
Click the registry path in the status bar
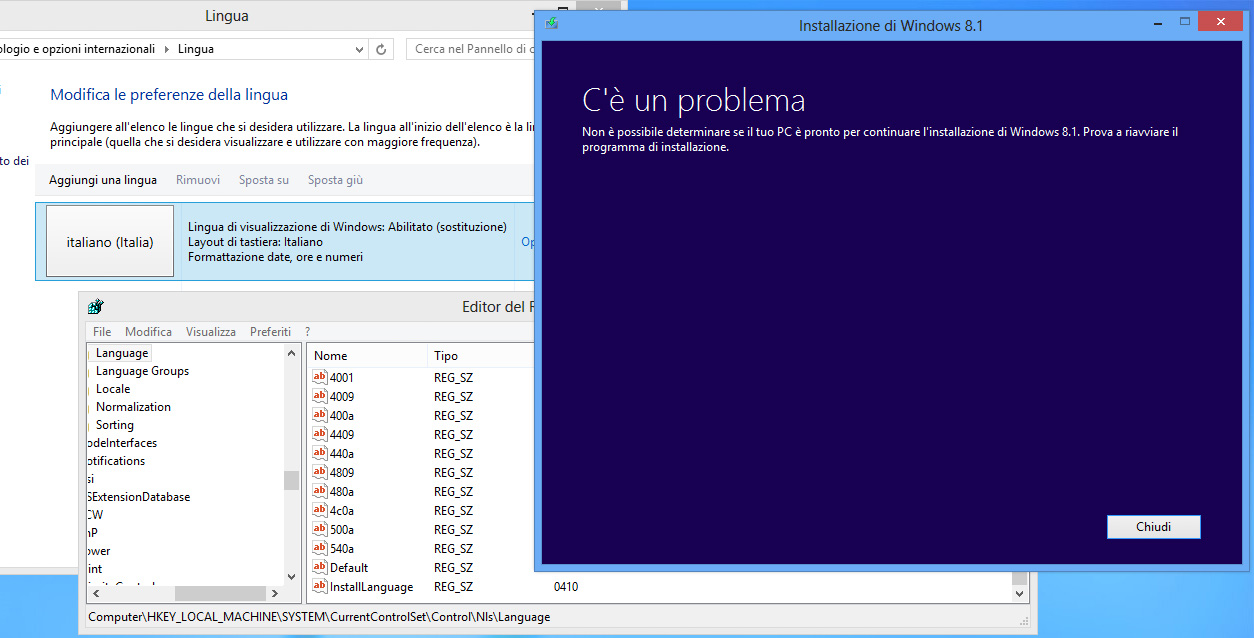tap(319, 617)
